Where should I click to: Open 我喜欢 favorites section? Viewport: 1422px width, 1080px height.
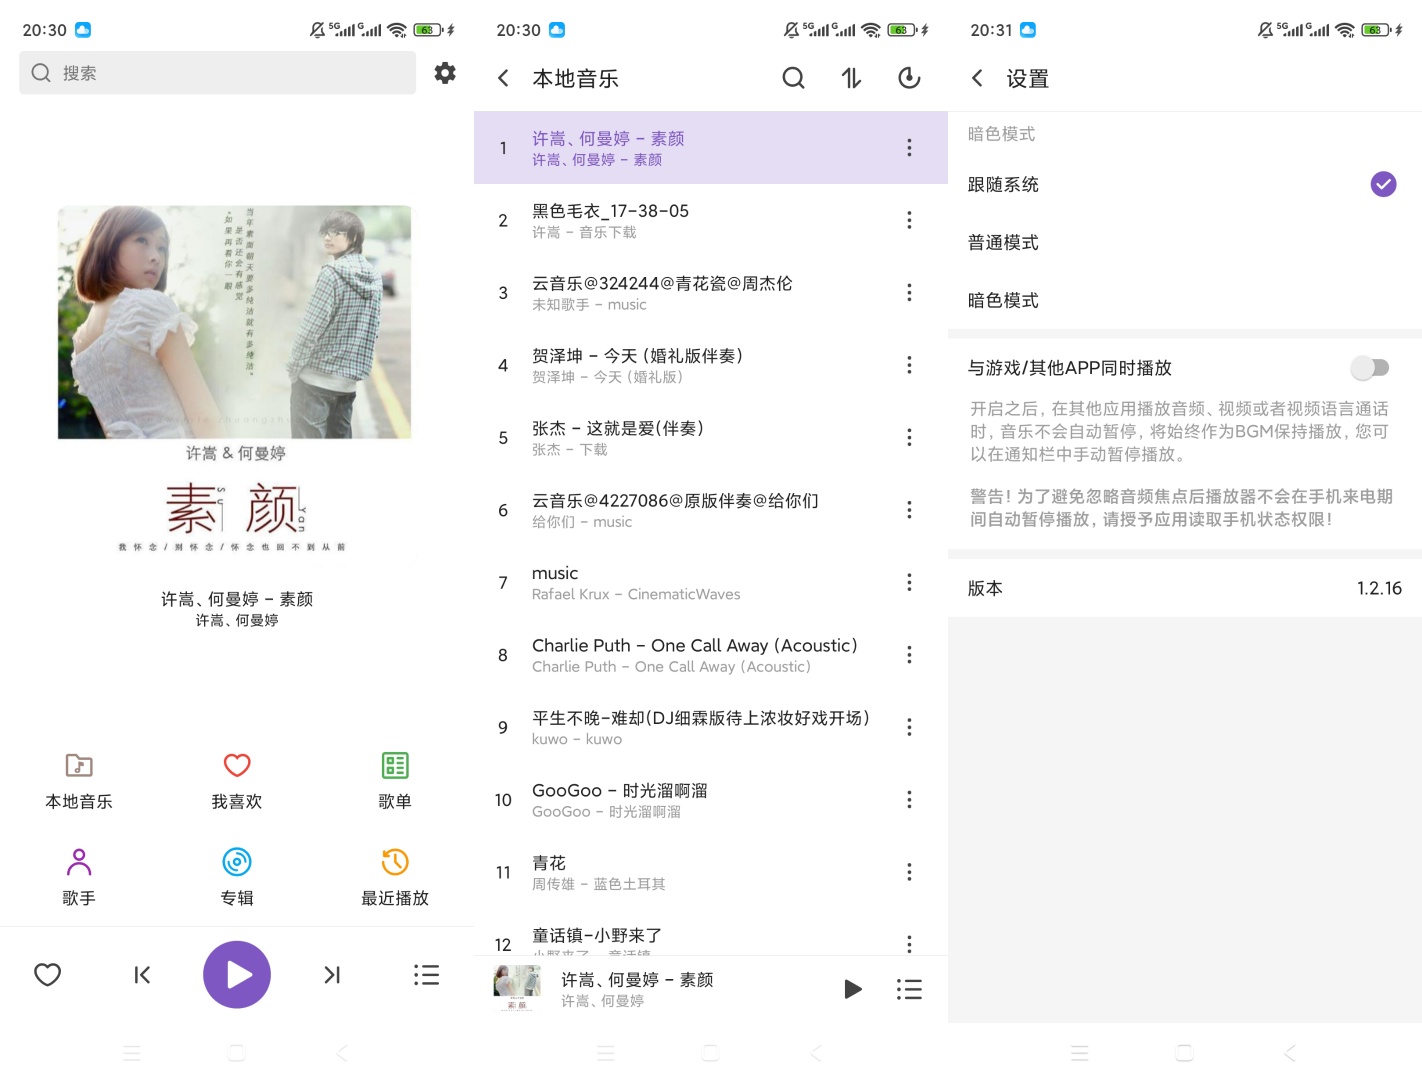pos(236,780)
